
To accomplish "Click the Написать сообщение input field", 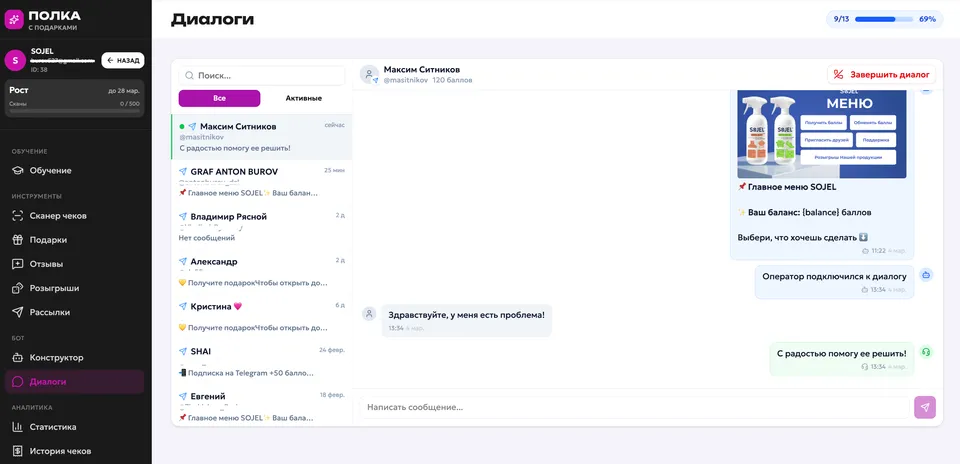I will pyautogui.click(x=635, y=407).
